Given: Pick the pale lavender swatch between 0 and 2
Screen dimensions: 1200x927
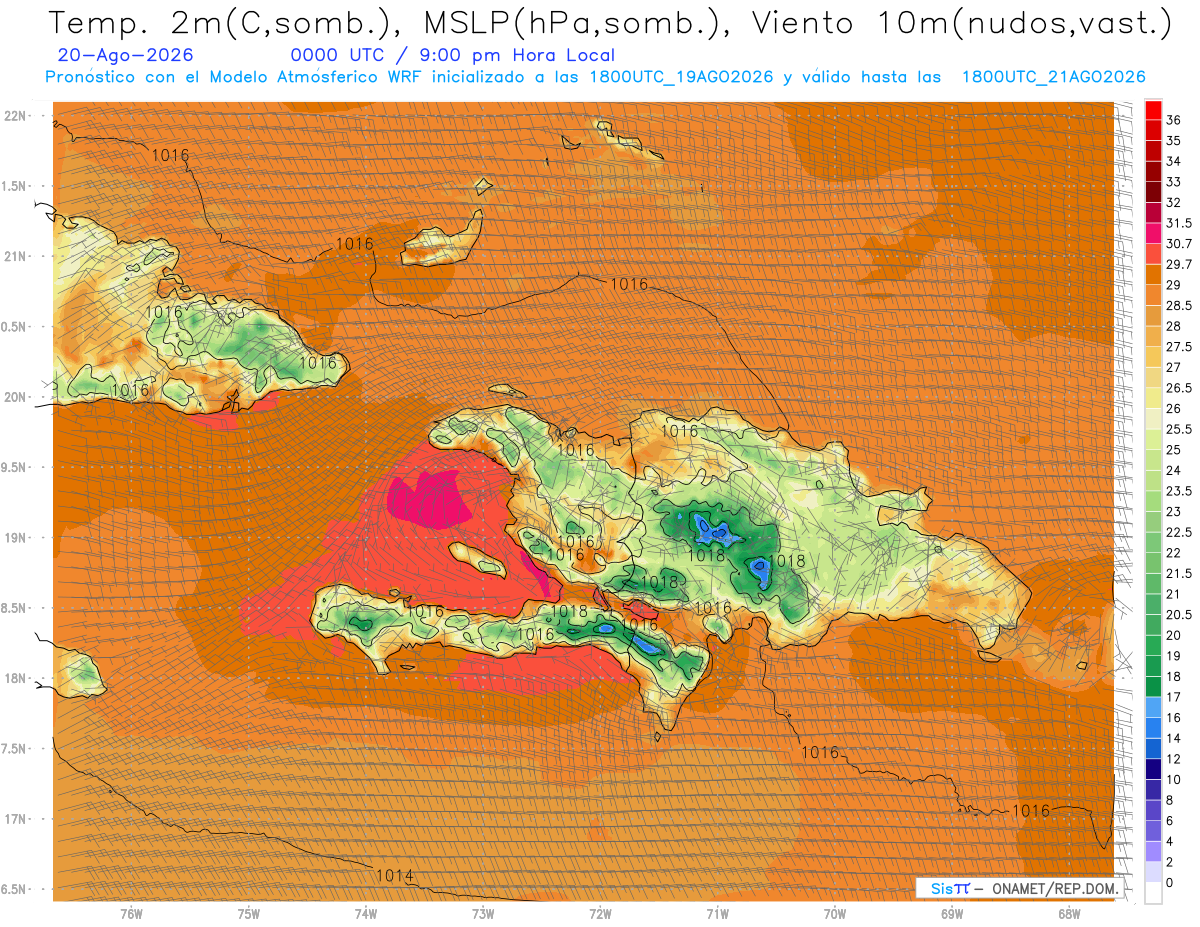Looking at the screenshot, I should (1153, 871).
